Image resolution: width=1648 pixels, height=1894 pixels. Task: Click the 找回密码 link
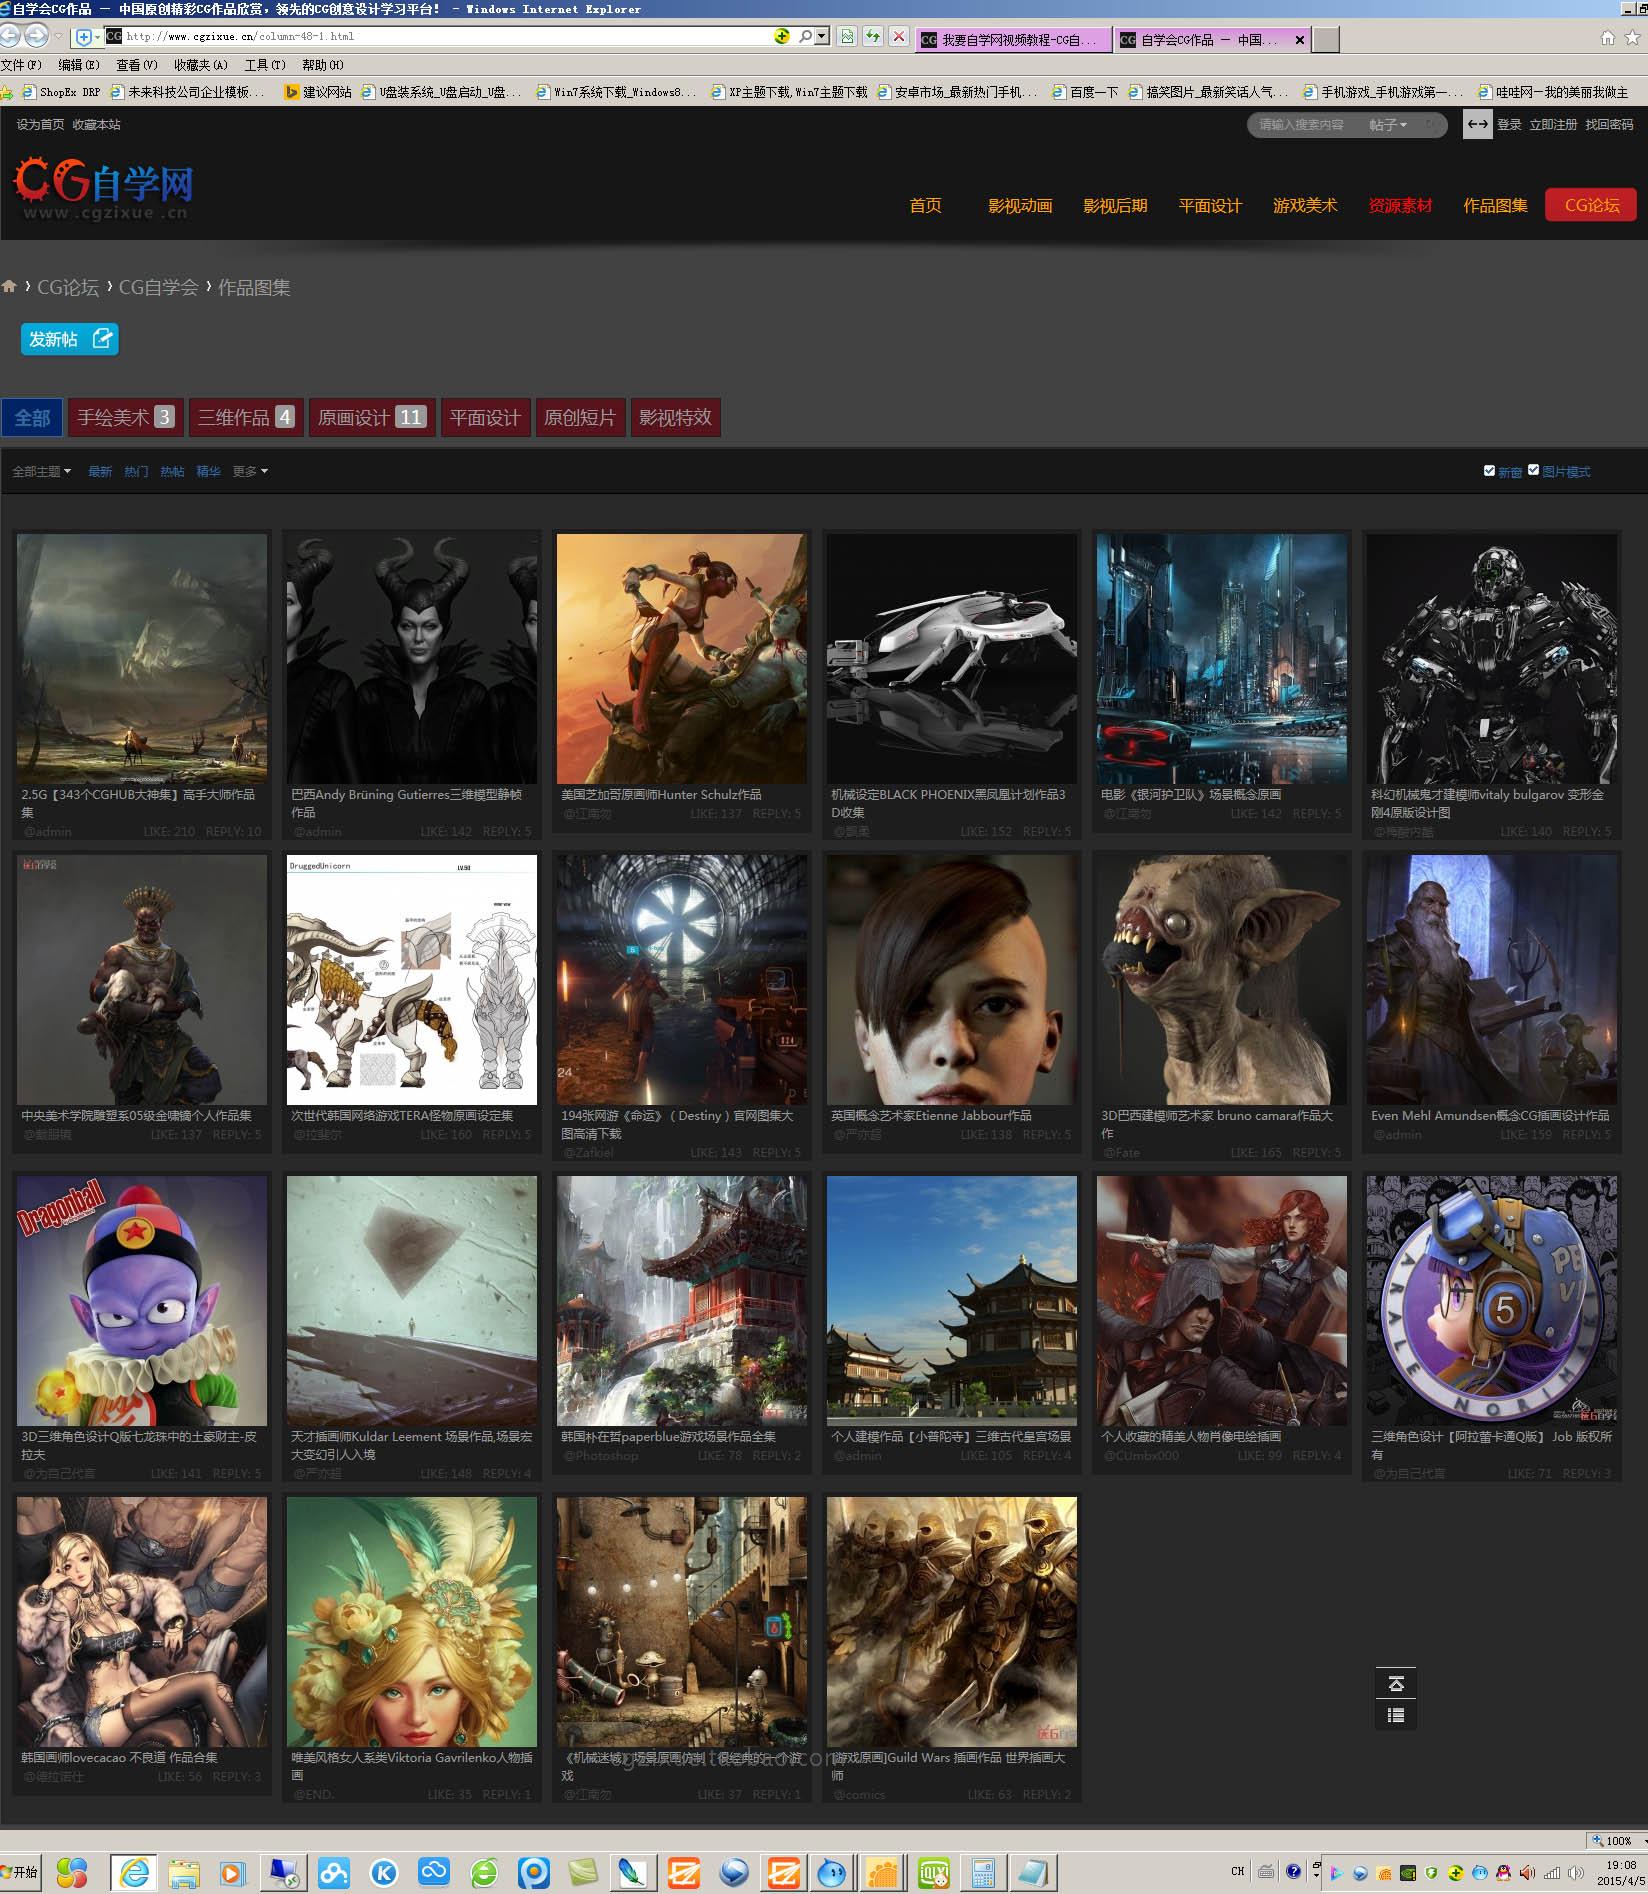pos(1608,125)
